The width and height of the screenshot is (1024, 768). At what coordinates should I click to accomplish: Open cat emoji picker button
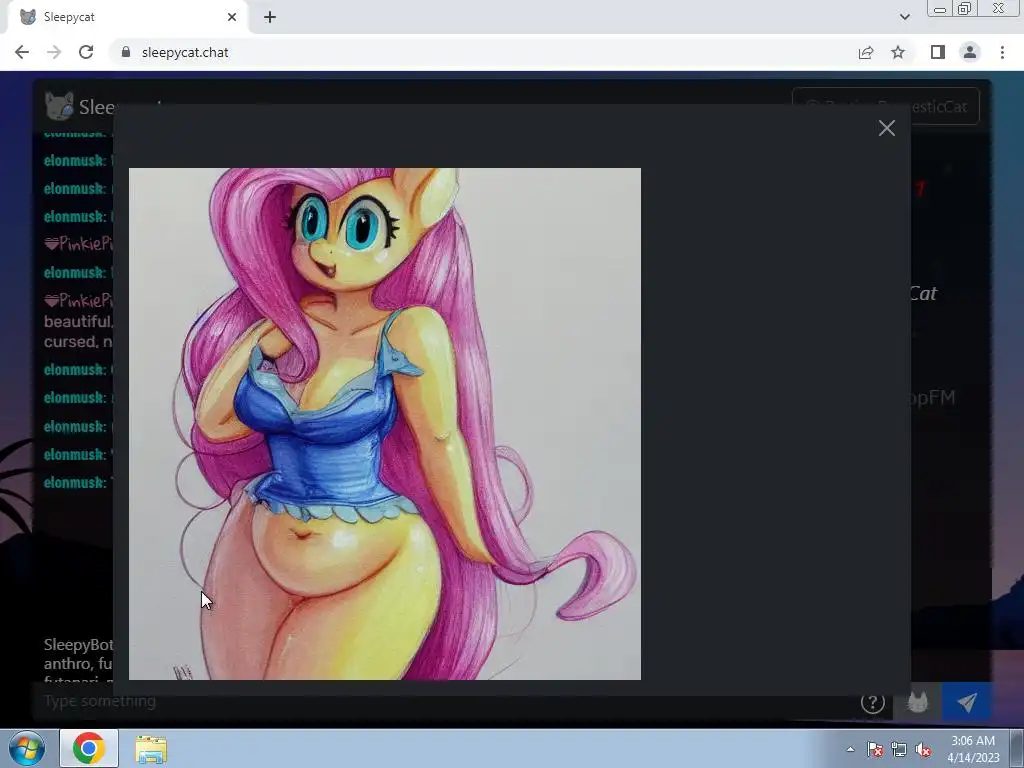click(918, 702)
